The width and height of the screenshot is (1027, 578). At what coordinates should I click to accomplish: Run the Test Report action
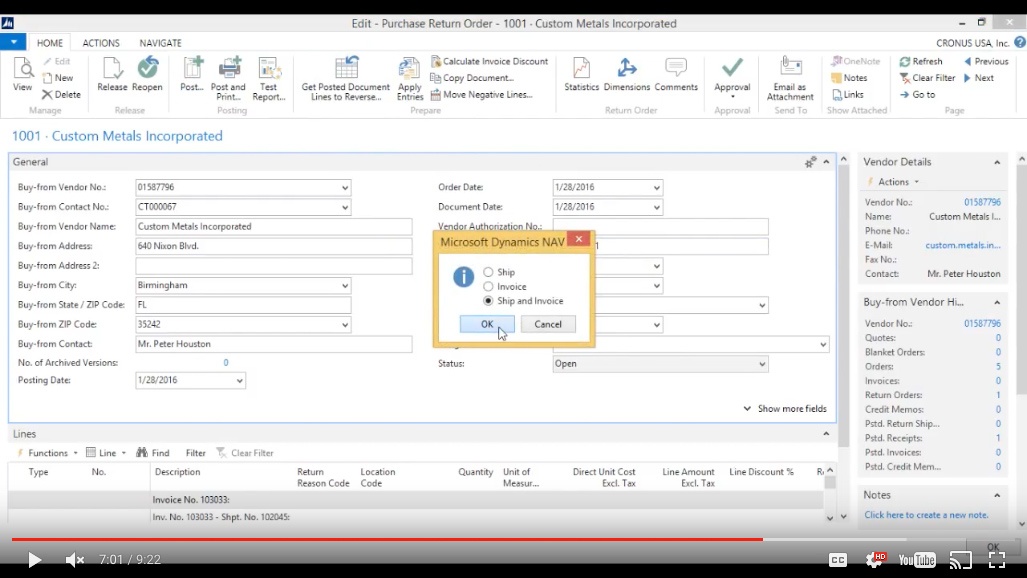(269, 79)
